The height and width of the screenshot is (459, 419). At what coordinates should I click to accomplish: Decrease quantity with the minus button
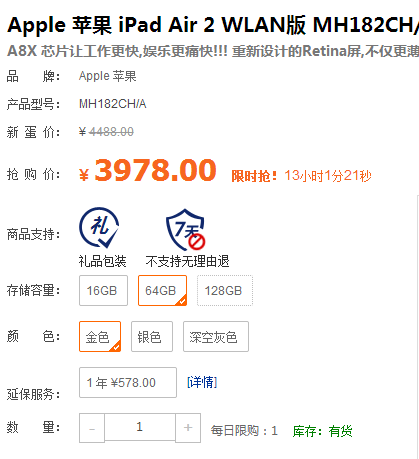92,428
